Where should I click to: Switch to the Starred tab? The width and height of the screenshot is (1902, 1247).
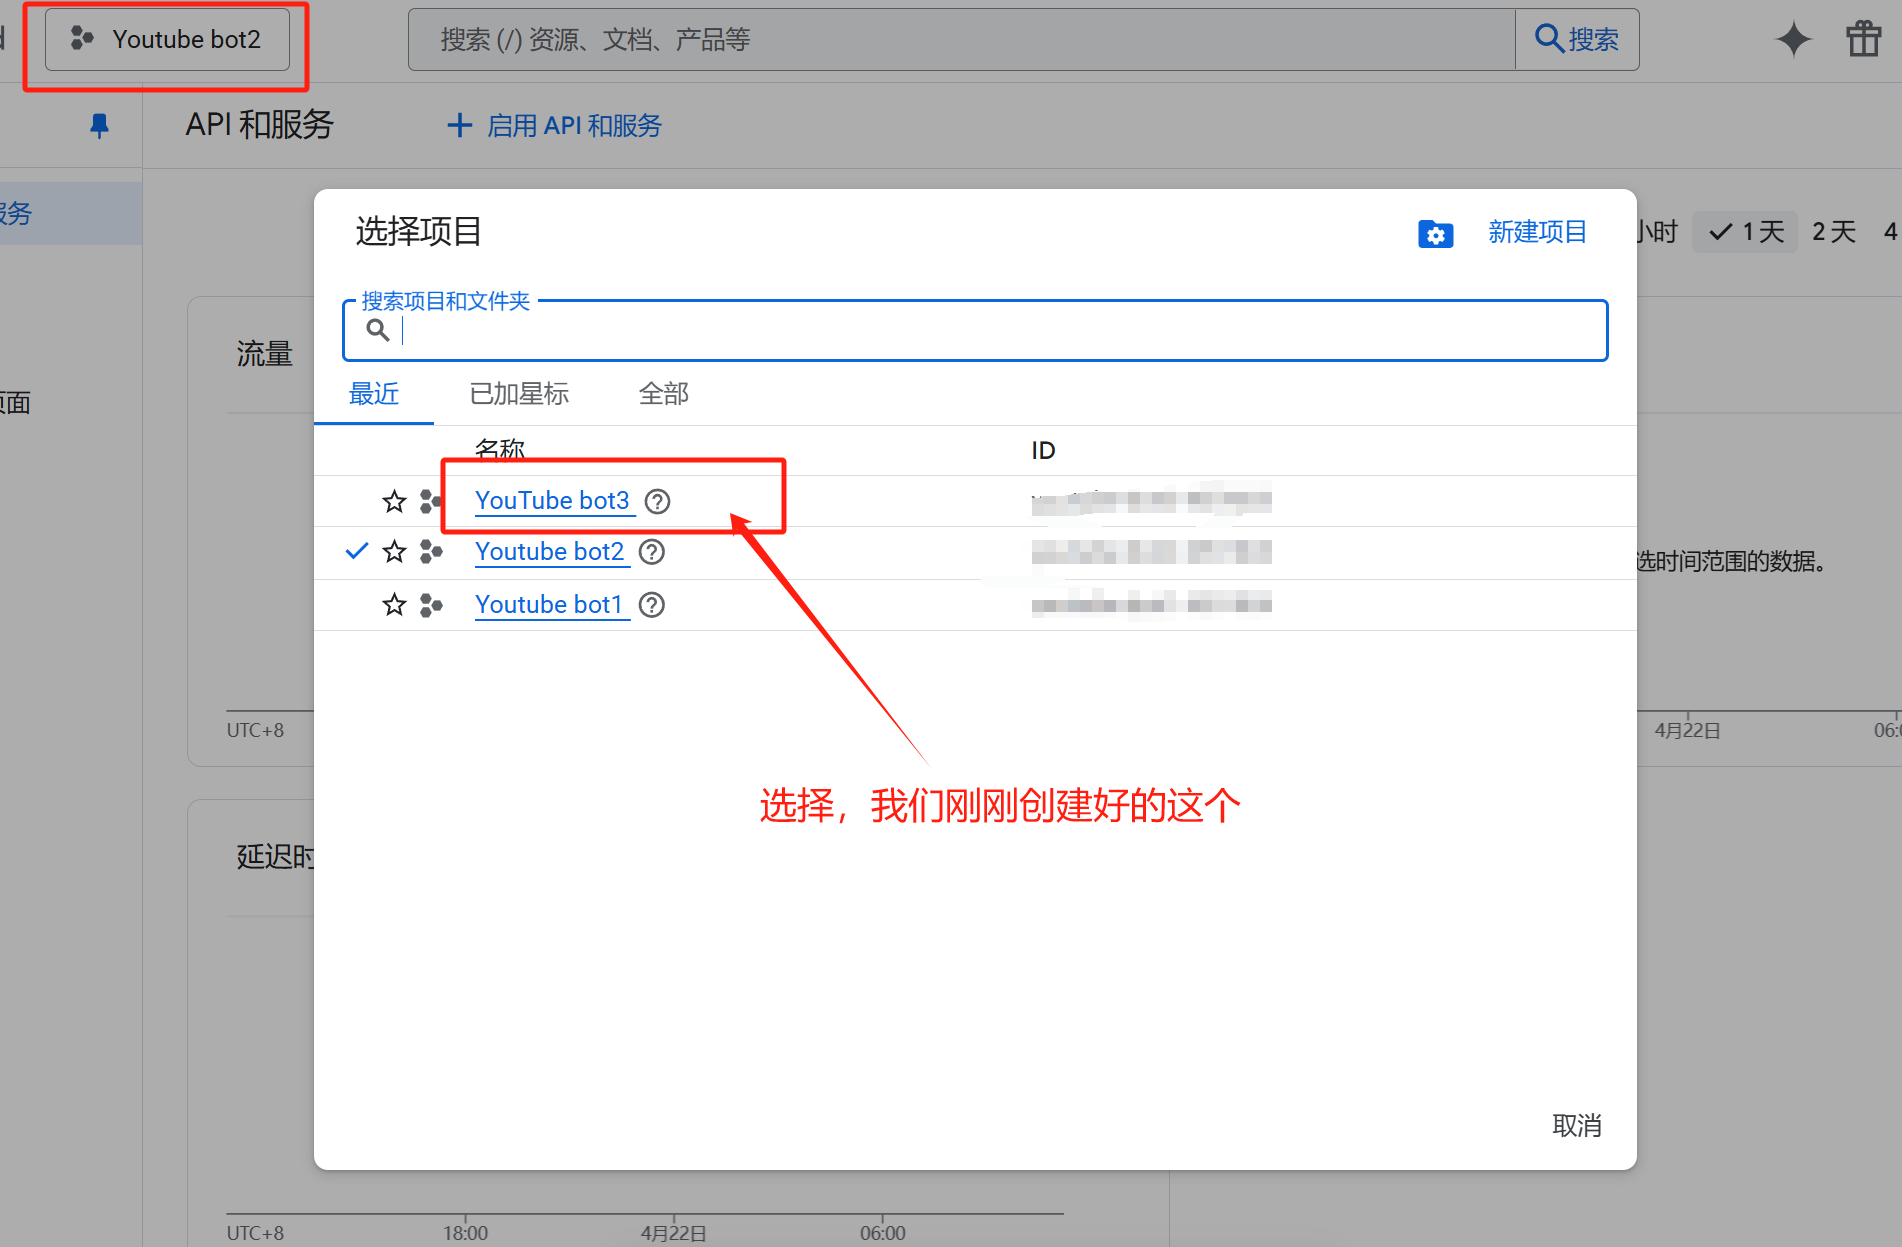519,394
